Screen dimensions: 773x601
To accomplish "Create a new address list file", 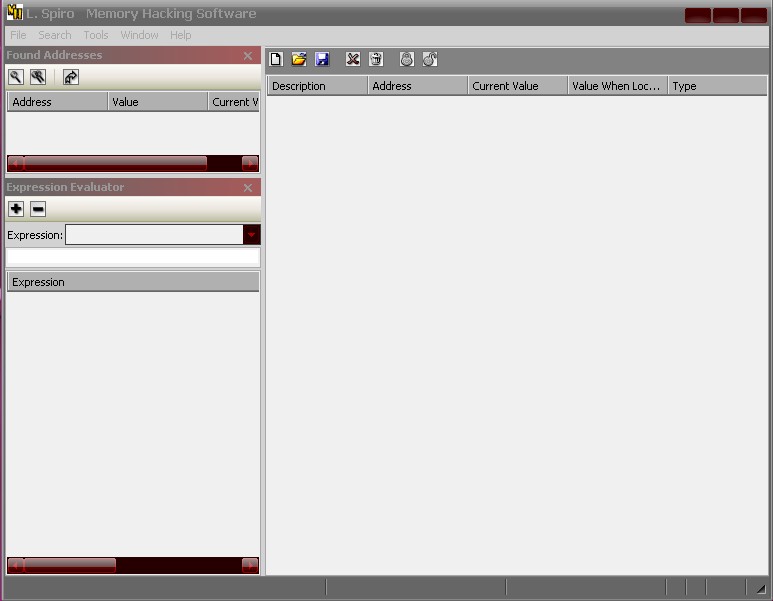I will point(276,59).
